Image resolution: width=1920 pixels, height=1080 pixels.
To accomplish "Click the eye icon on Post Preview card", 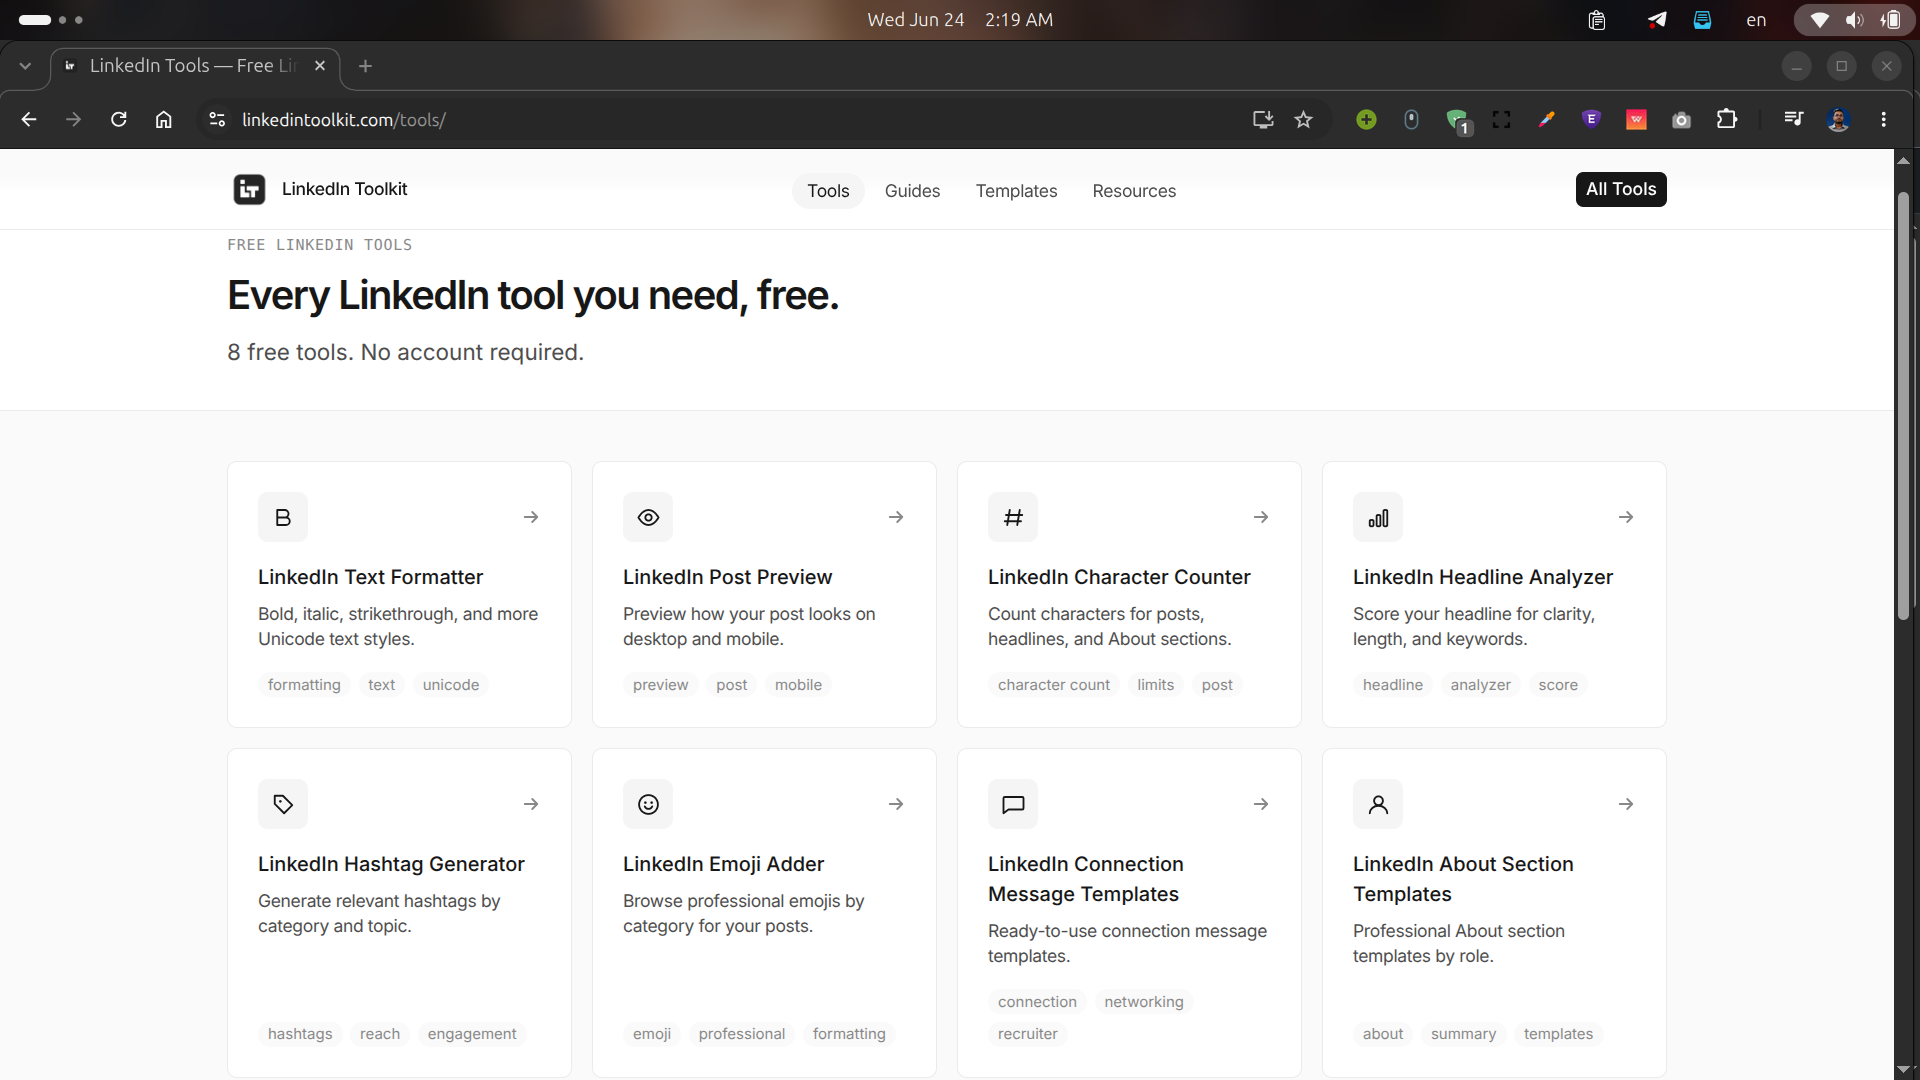I will pyautogui.click(x=648, y=517).
